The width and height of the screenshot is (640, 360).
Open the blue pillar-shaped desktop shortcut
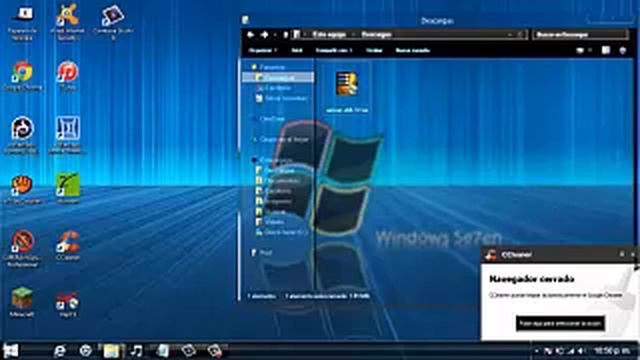pos(67,135)
